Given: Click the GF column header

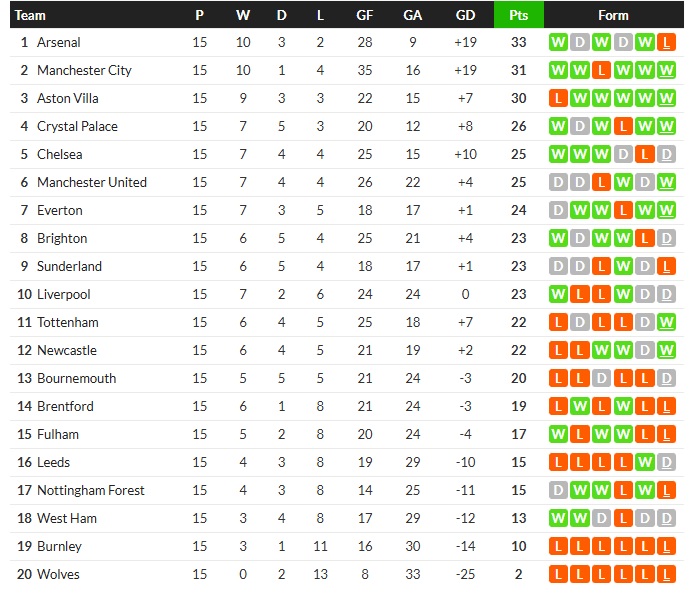Looking at the screenshot, I should 365,15.
